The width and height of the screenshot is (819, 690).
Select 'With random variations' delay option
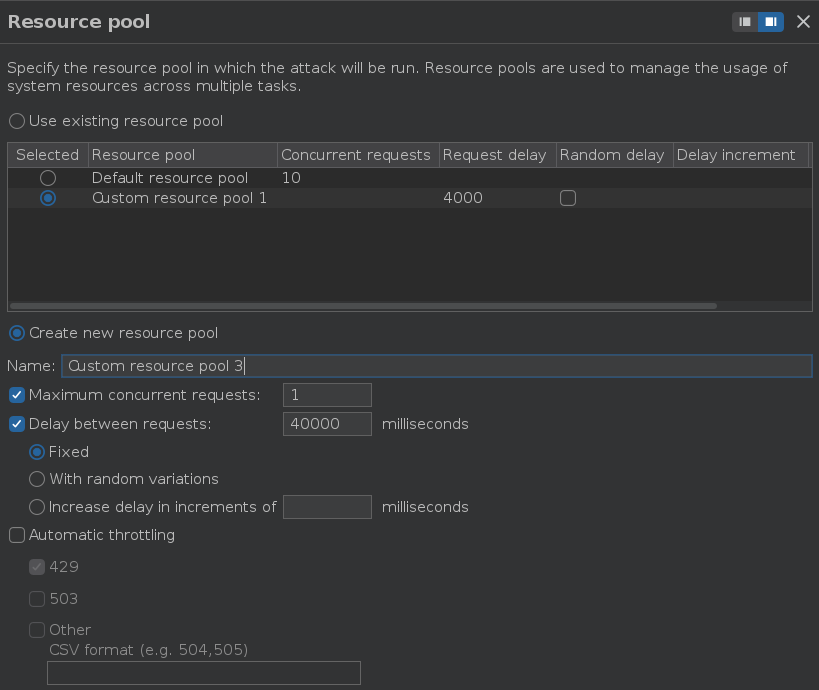[37, 479]
